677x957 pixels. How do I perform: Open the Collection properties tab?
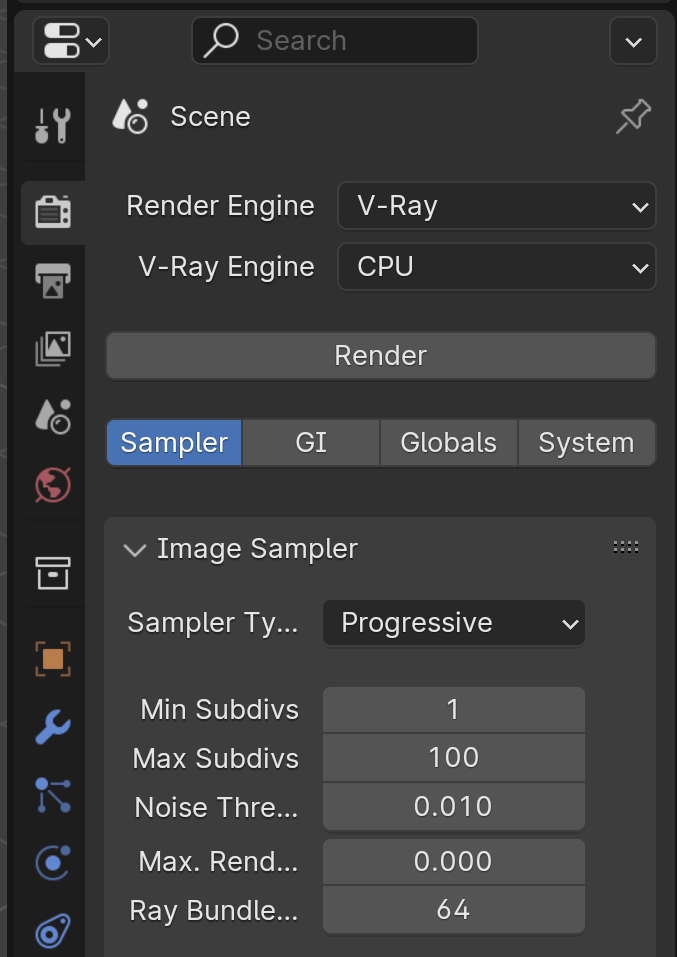(53, 573)
